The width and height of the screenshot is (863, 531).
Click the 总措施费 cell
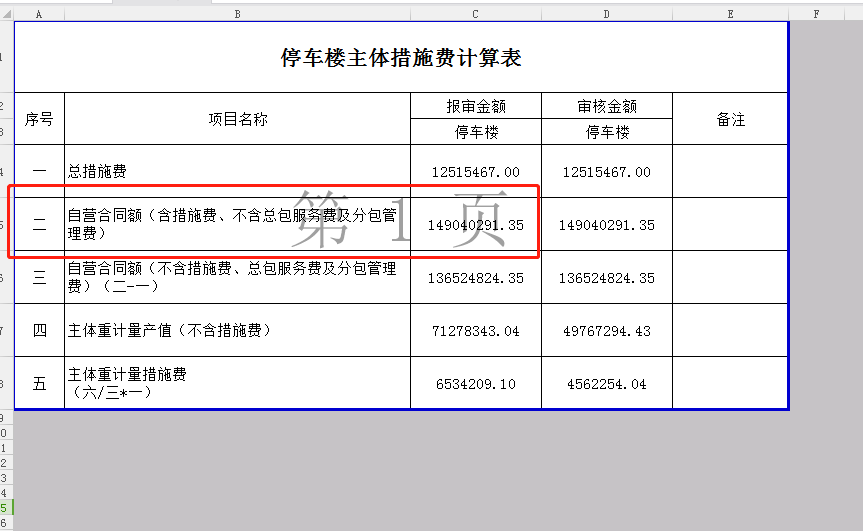[x=237, y=171]
